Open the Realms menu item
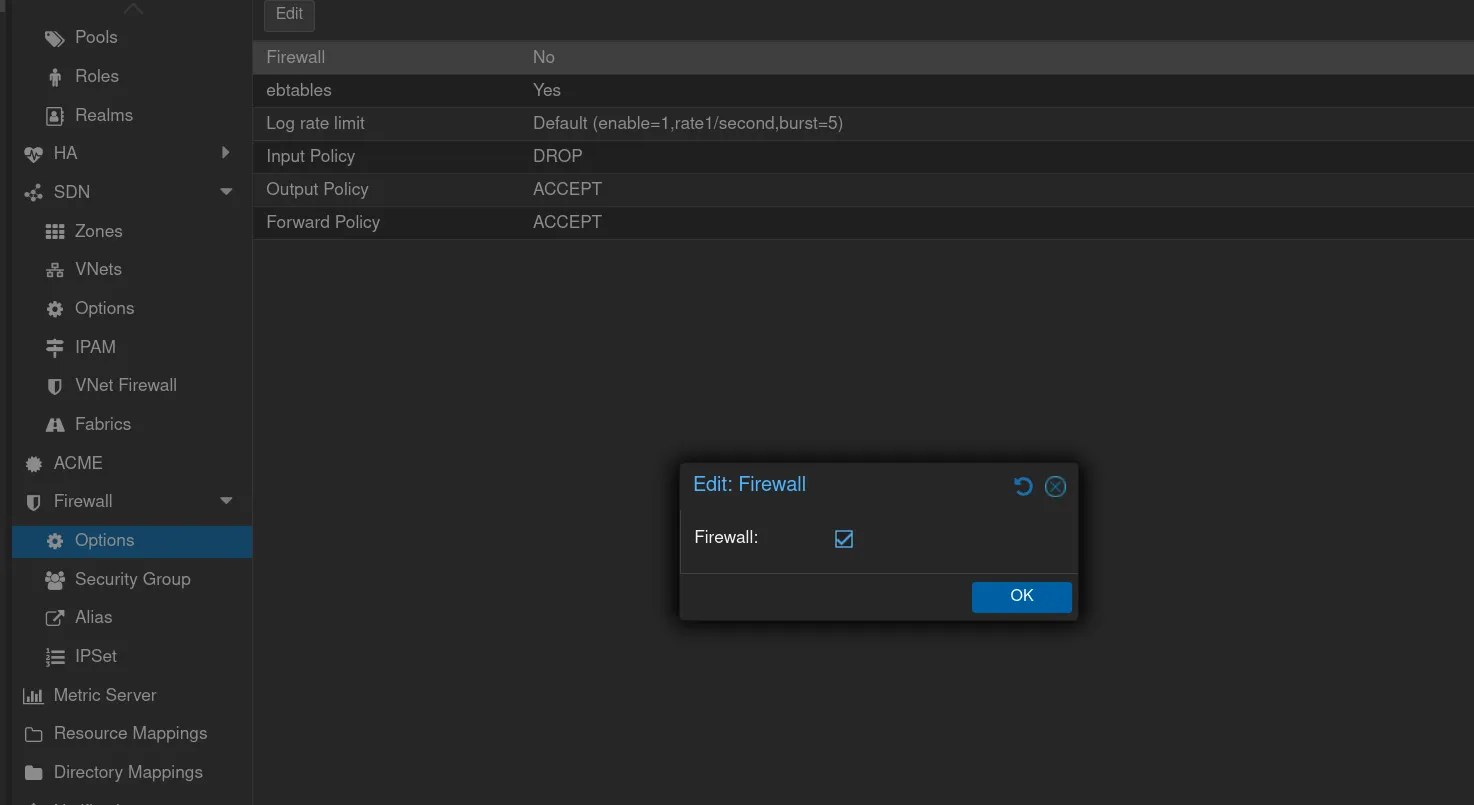This screenshot has height=805, width=1474. [103, 115]
